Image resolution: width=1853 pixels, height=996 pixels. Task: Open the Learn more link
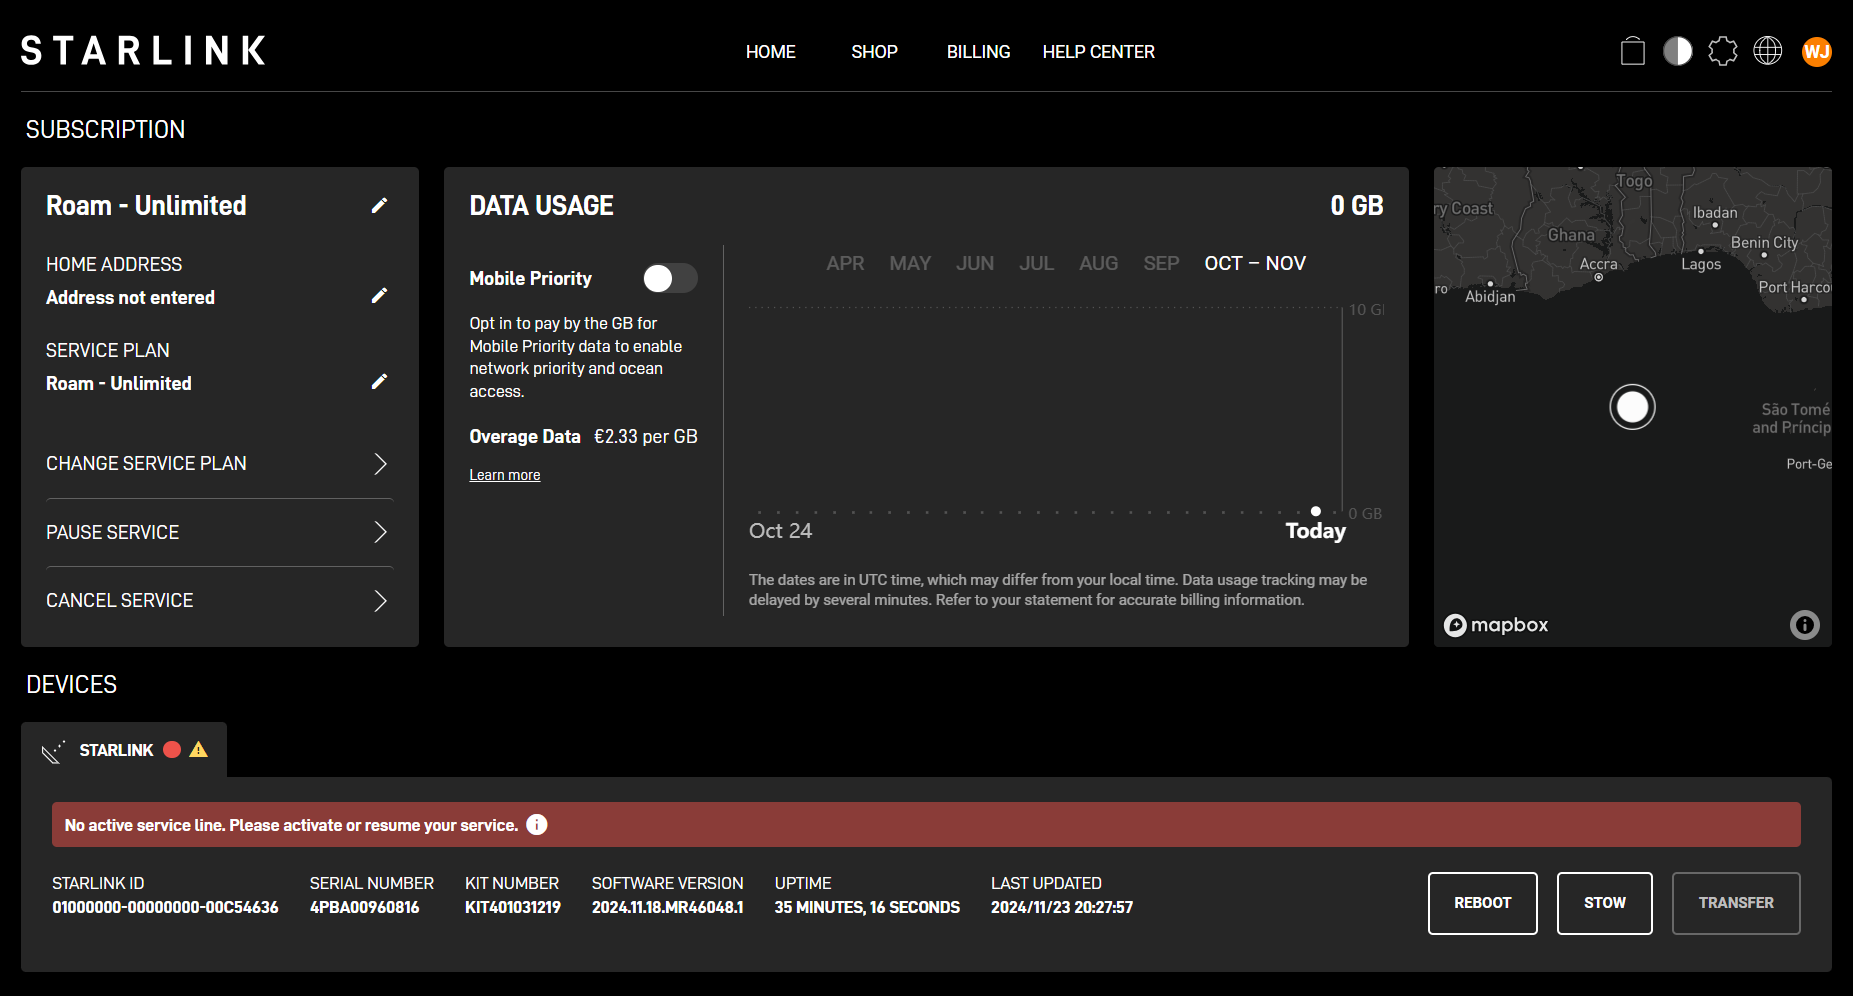point(505,475)
